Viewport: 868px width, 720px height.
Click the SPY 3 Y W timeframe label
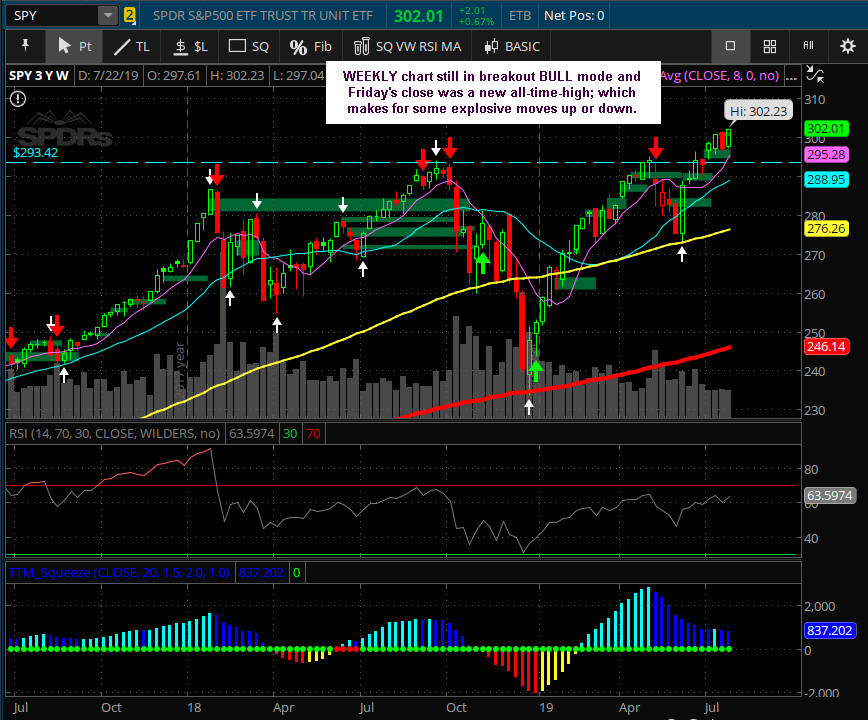(38, 75)
